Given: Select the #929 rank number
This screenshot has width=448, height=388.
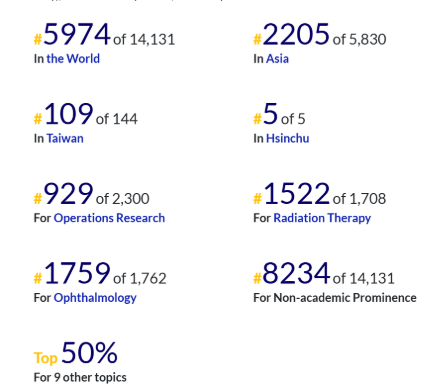Looking at the screenshot, I should point(63,193).
